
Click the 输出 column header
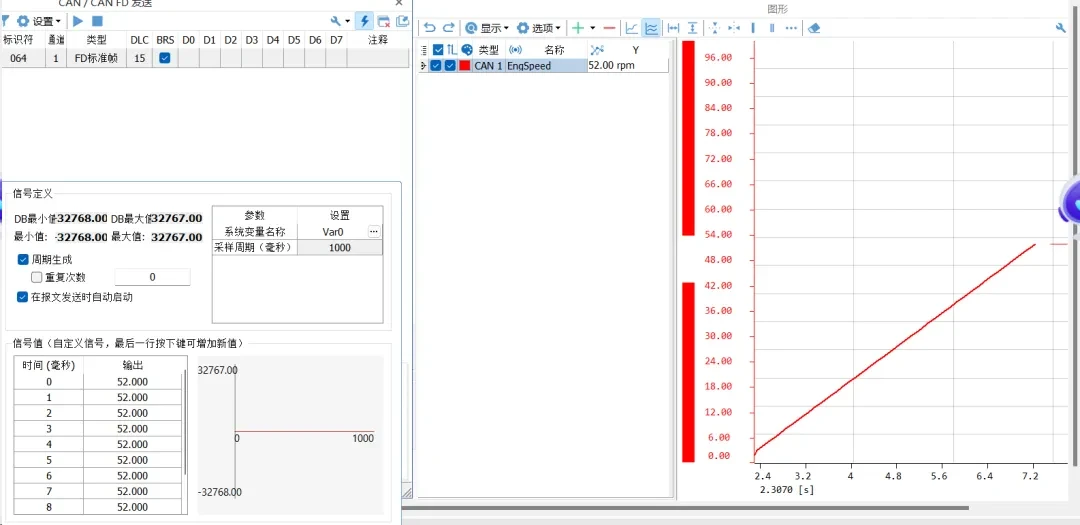click(133, 365)
